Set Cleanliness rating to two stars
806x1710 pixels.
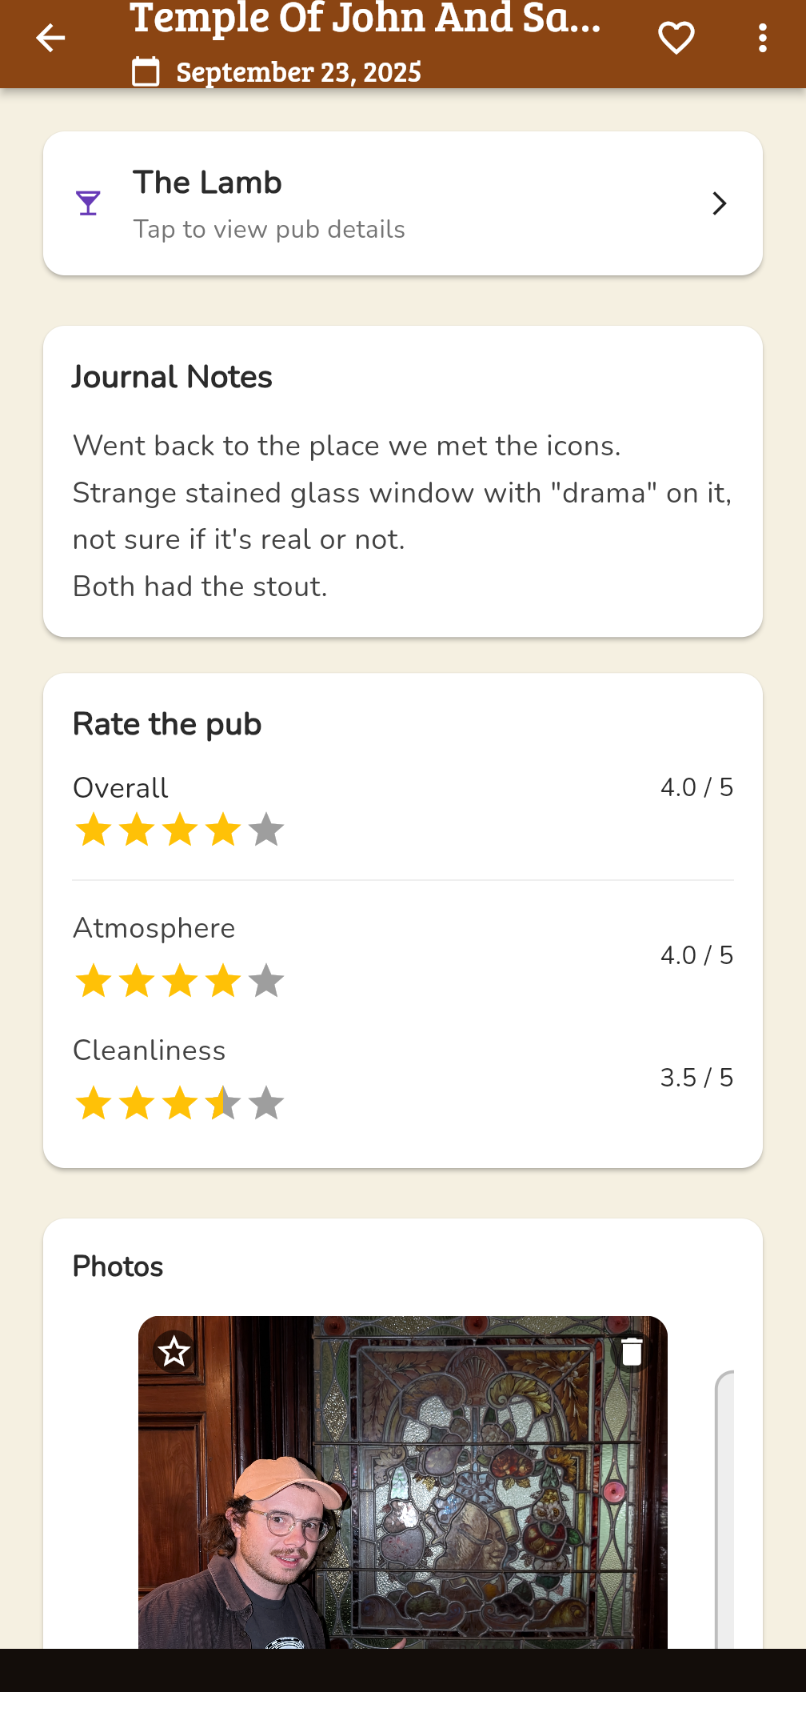(137, 1104)
